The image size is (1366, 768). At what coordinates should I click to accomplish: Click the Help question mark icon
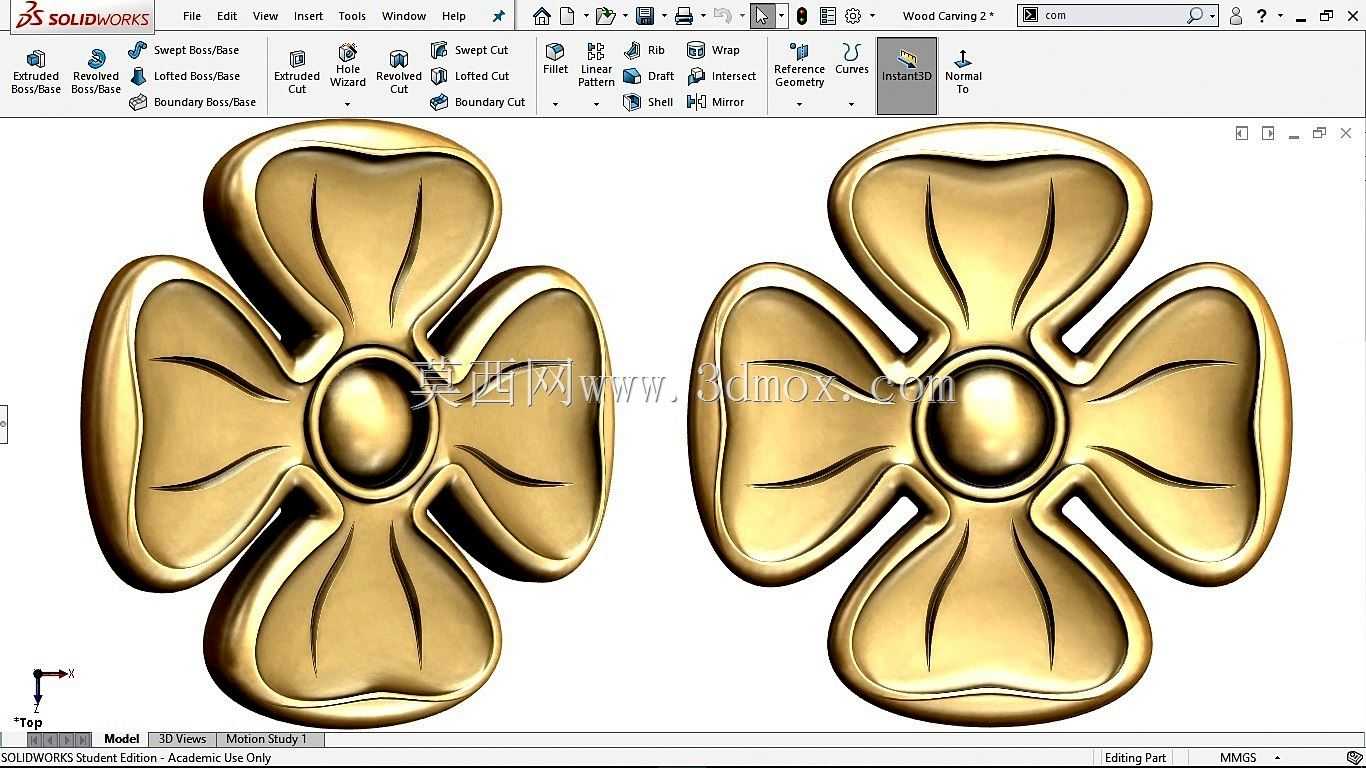tap(1262, 16)
